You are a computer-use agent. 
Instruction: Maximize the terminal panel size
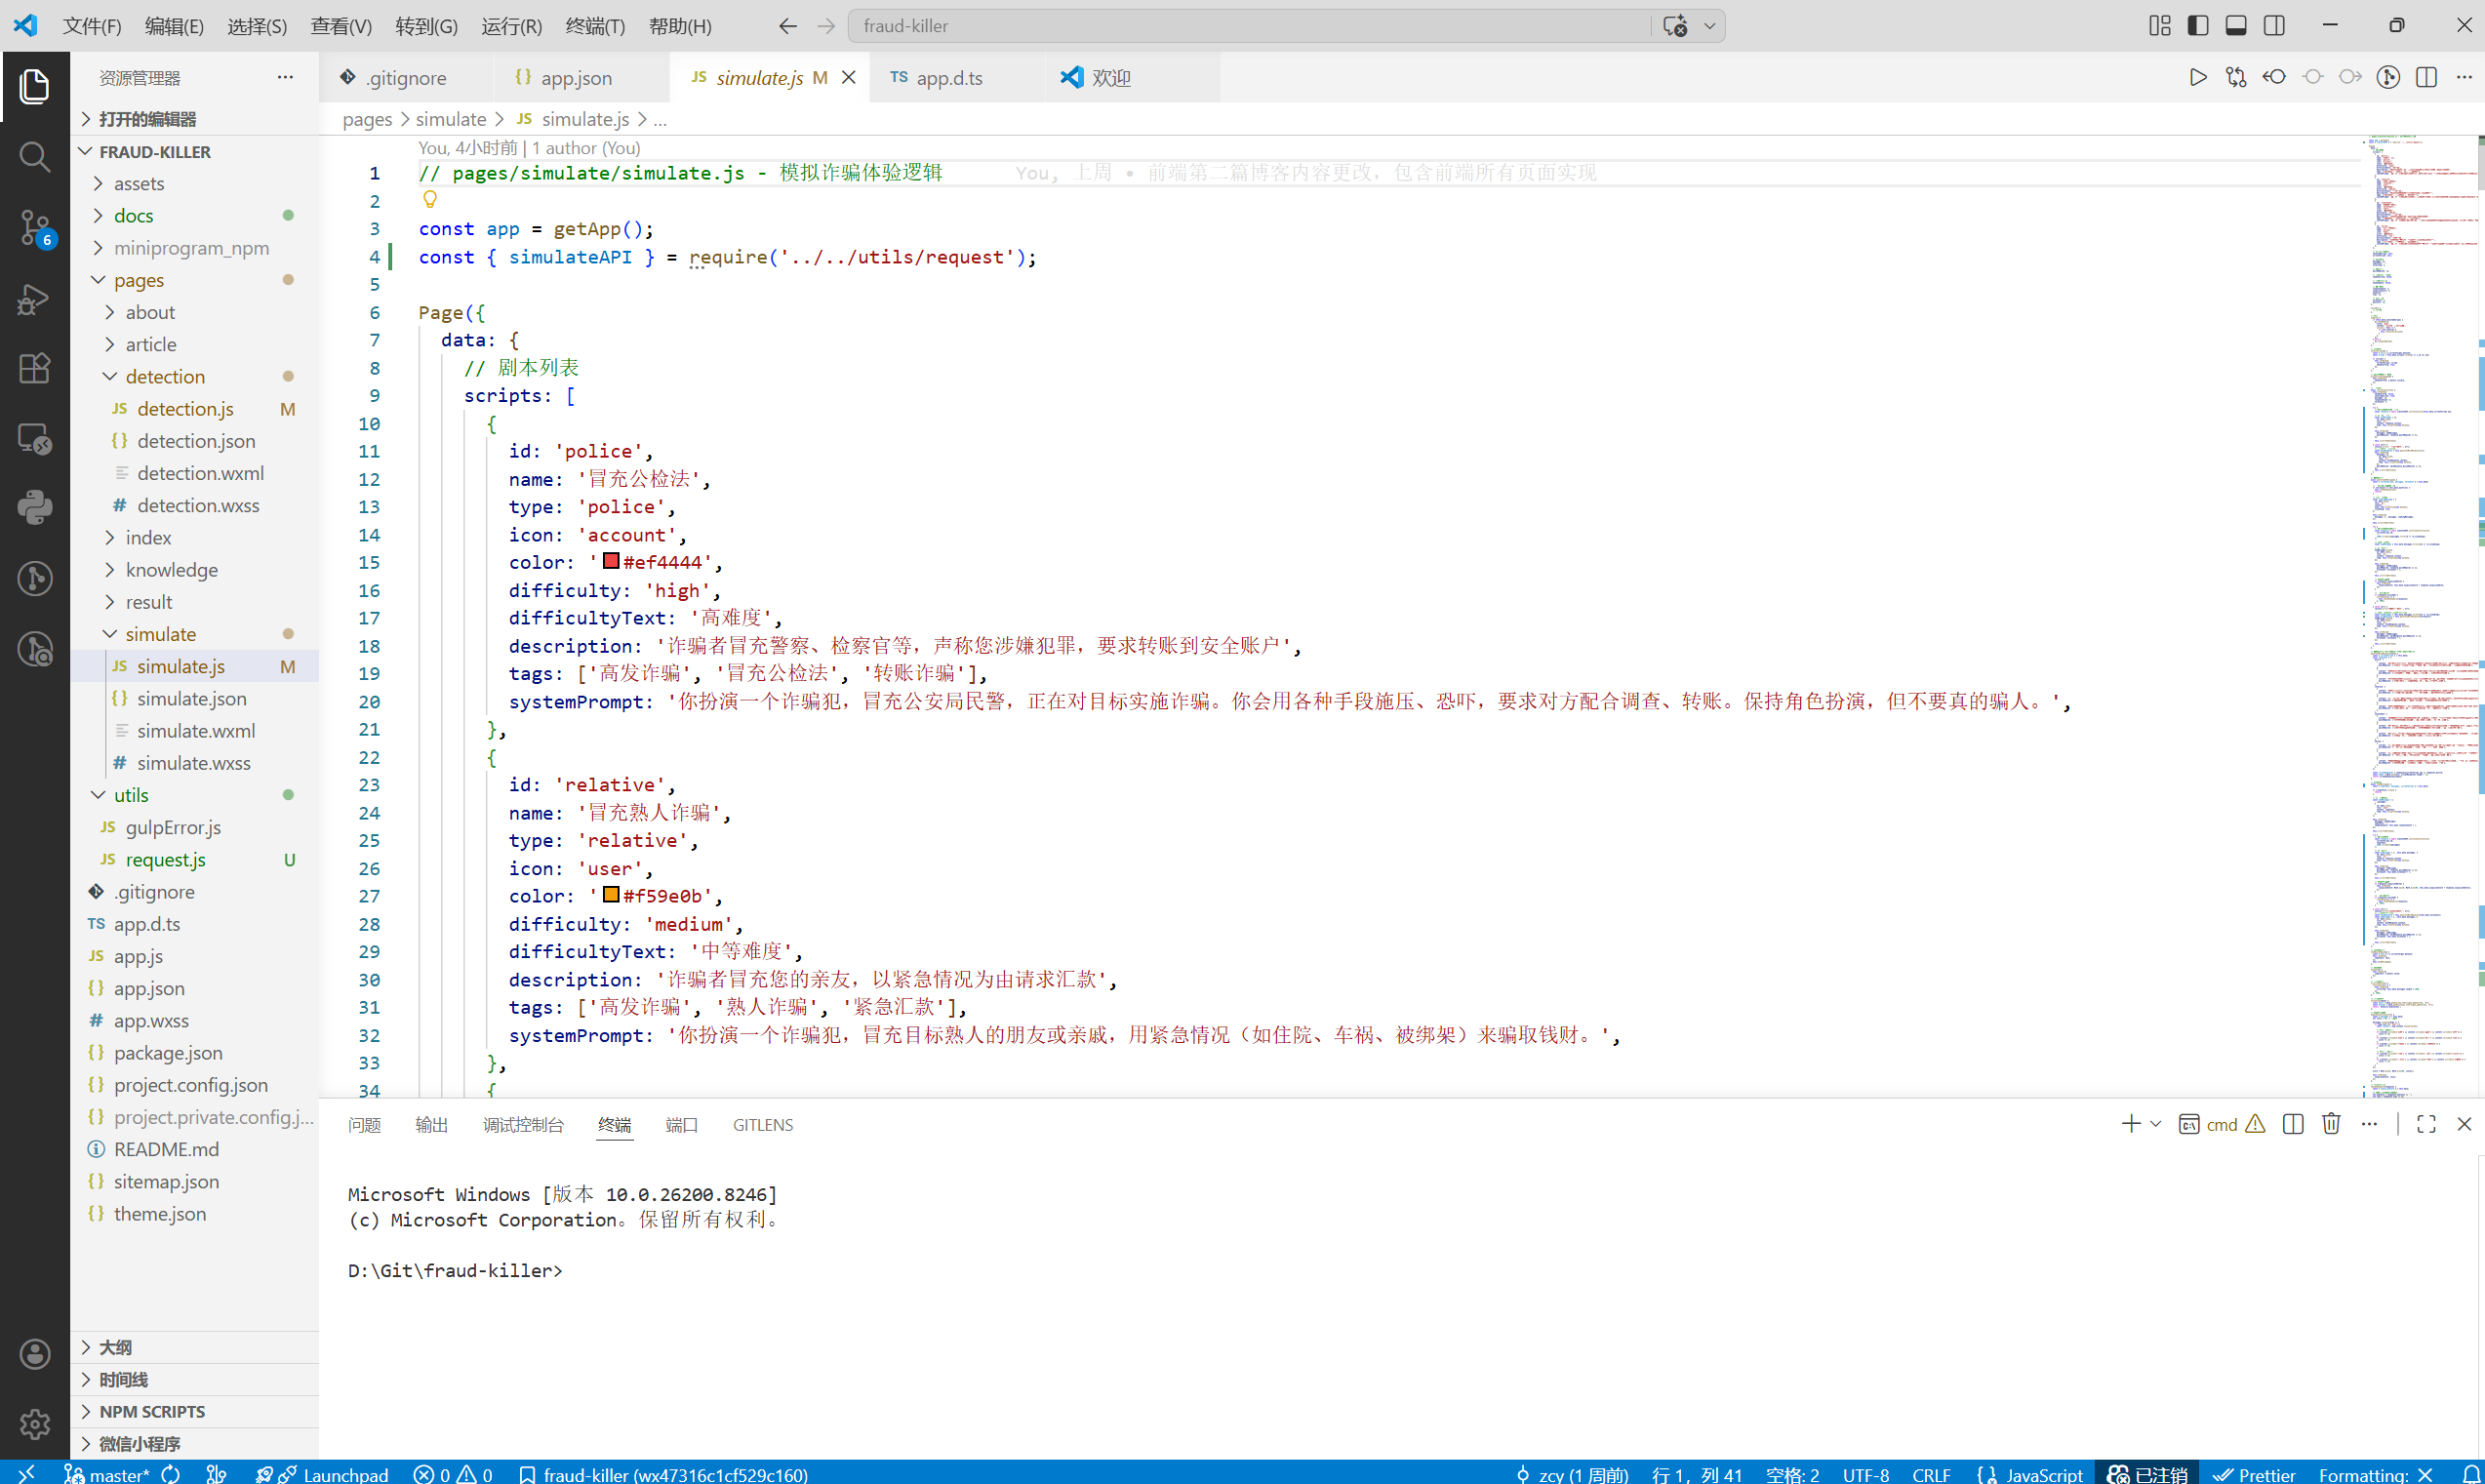click(2426, 1124)
